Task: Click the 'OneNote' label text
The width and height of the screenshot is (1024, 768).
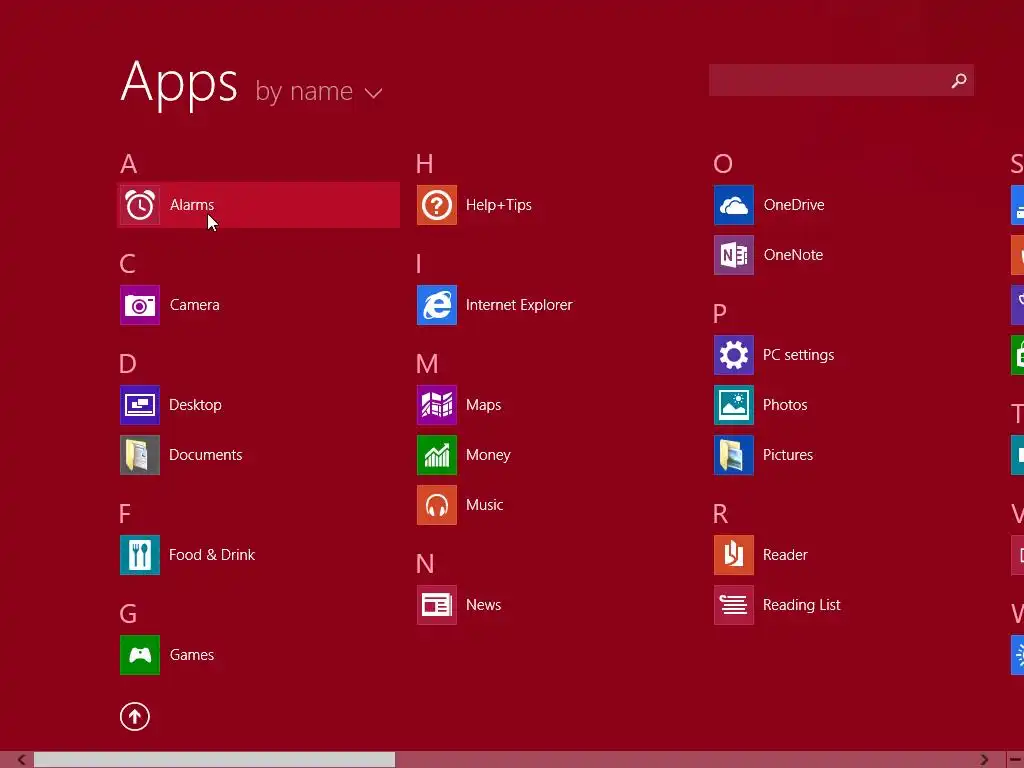Action: click(x=793, y=255)
